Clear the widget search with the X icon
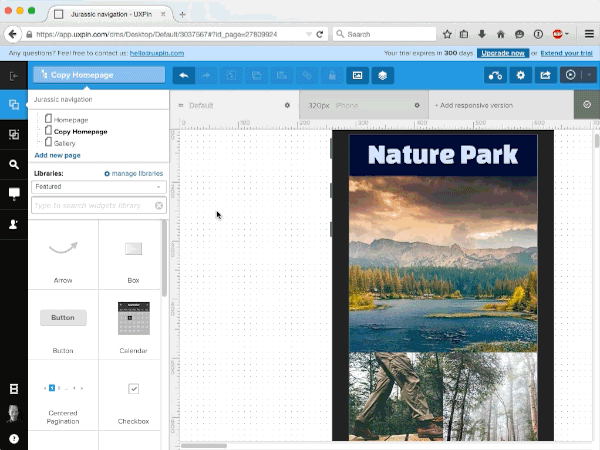 point(159,205)
